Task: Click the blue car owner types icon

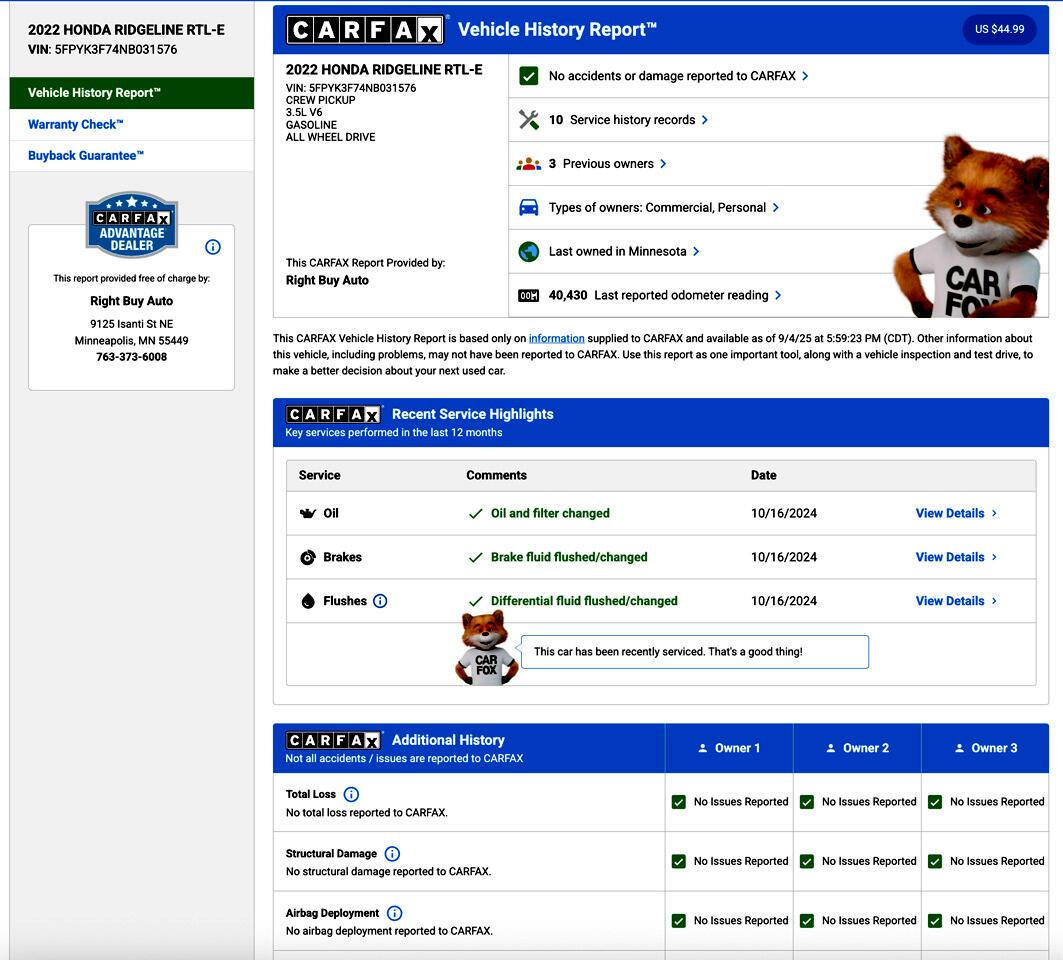Action: tap(528, 208)
